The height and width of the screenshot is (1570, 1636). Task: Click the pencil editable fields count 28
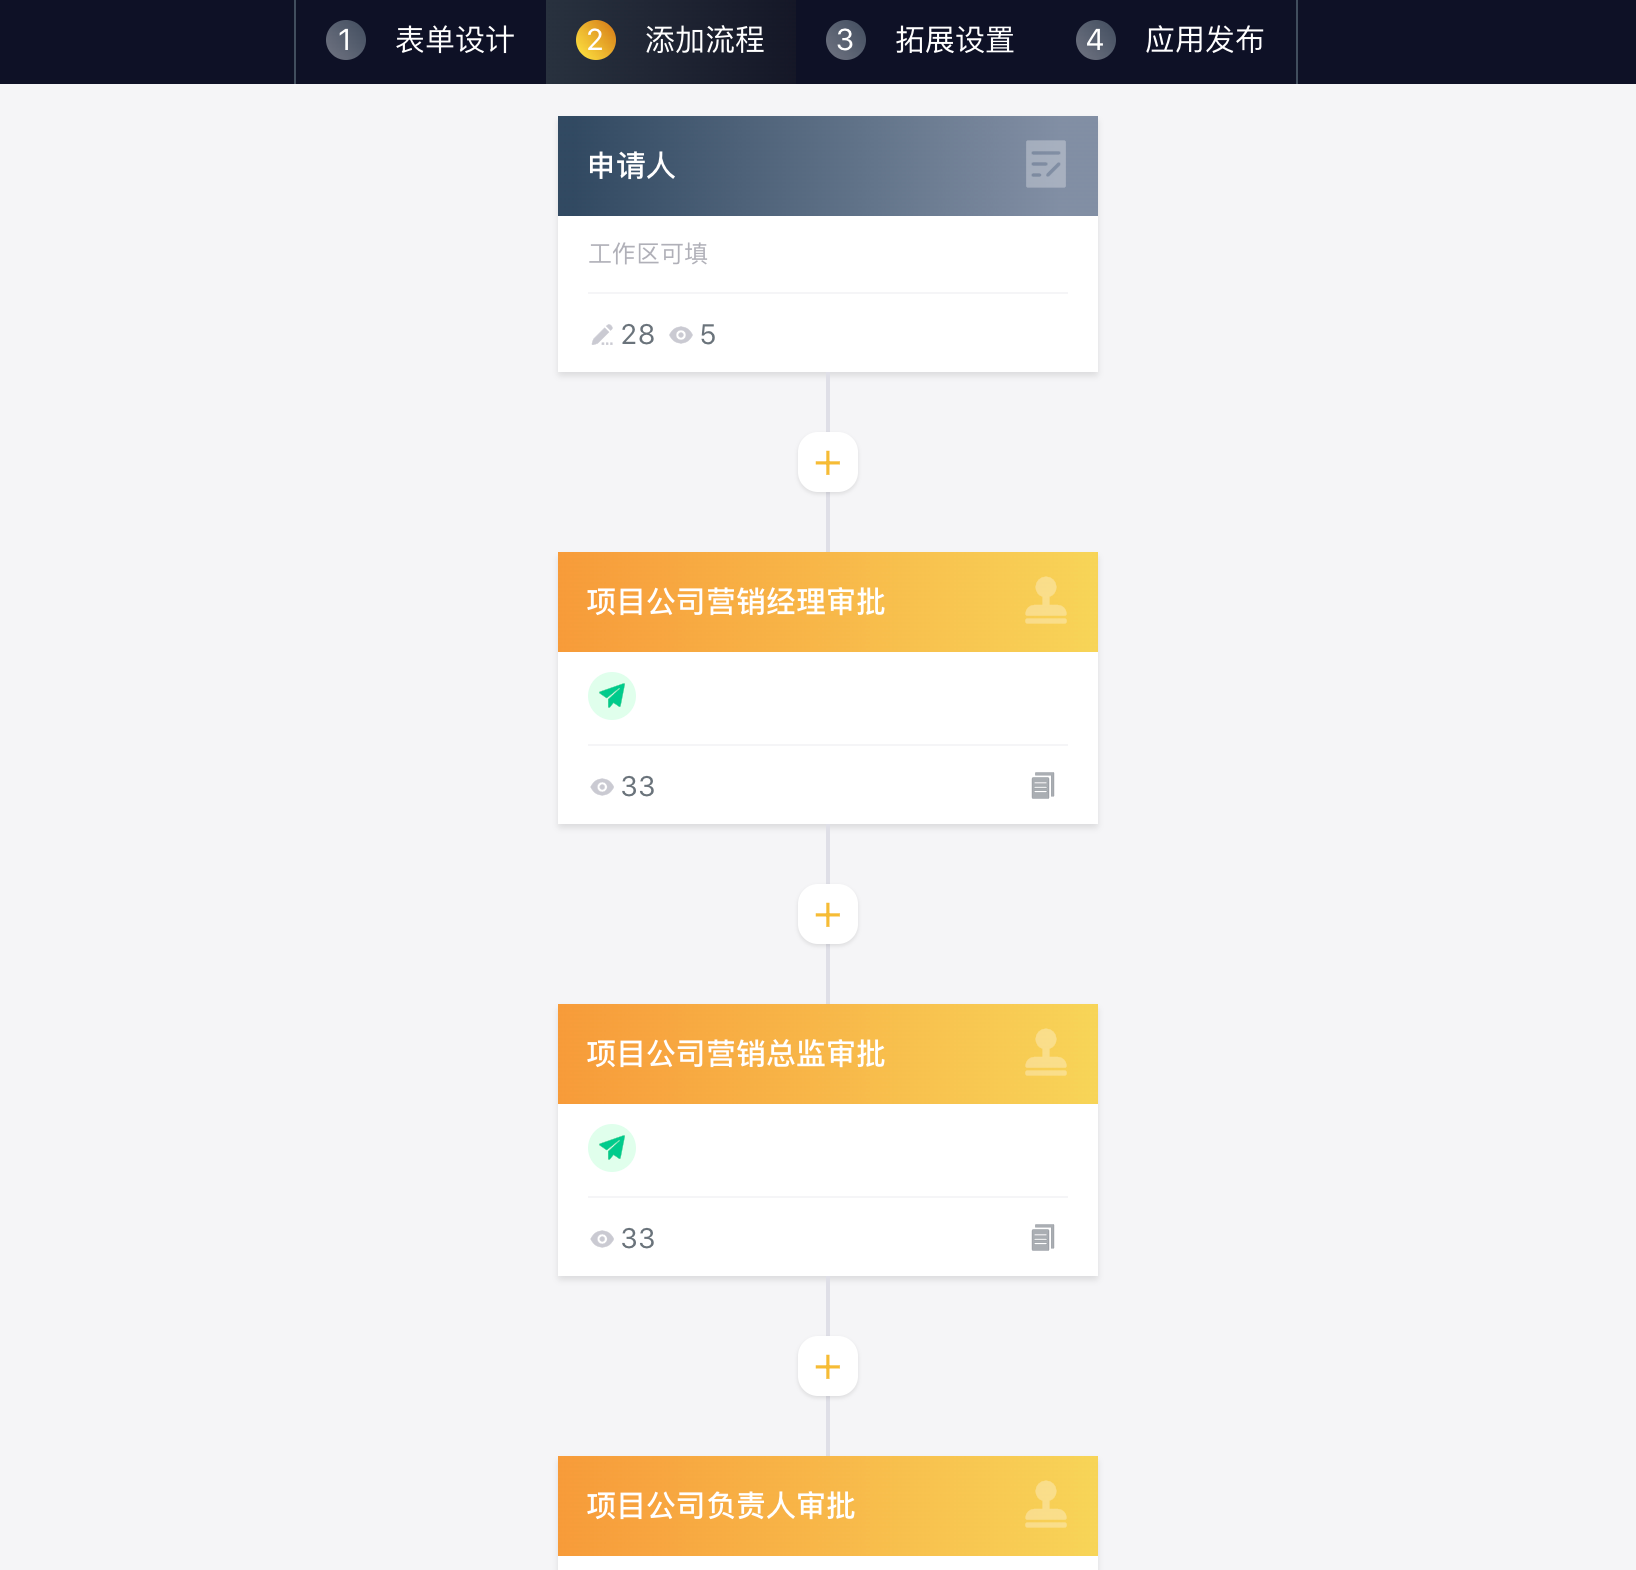coord(622,334)
